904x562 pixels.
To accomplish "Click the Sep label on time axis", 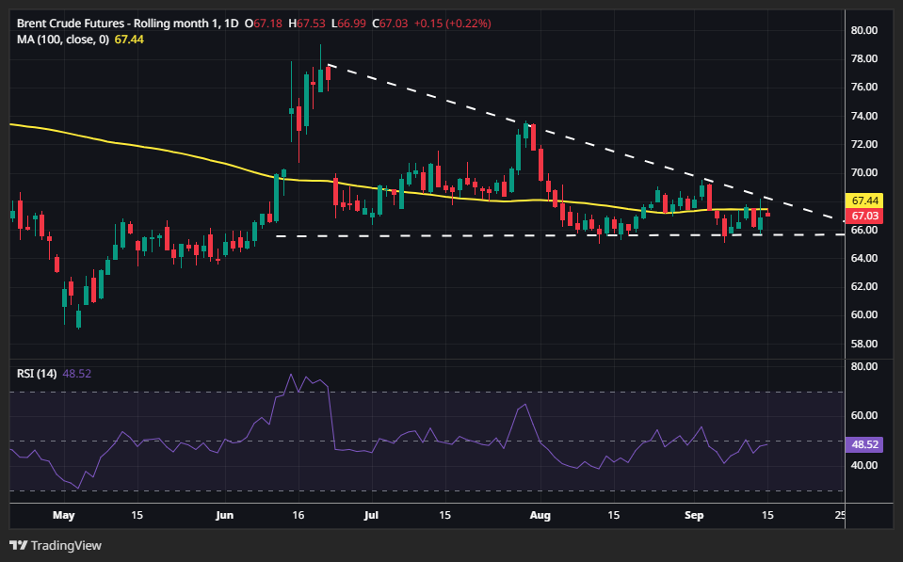I will pyautogui.click(x=694, y=516).
